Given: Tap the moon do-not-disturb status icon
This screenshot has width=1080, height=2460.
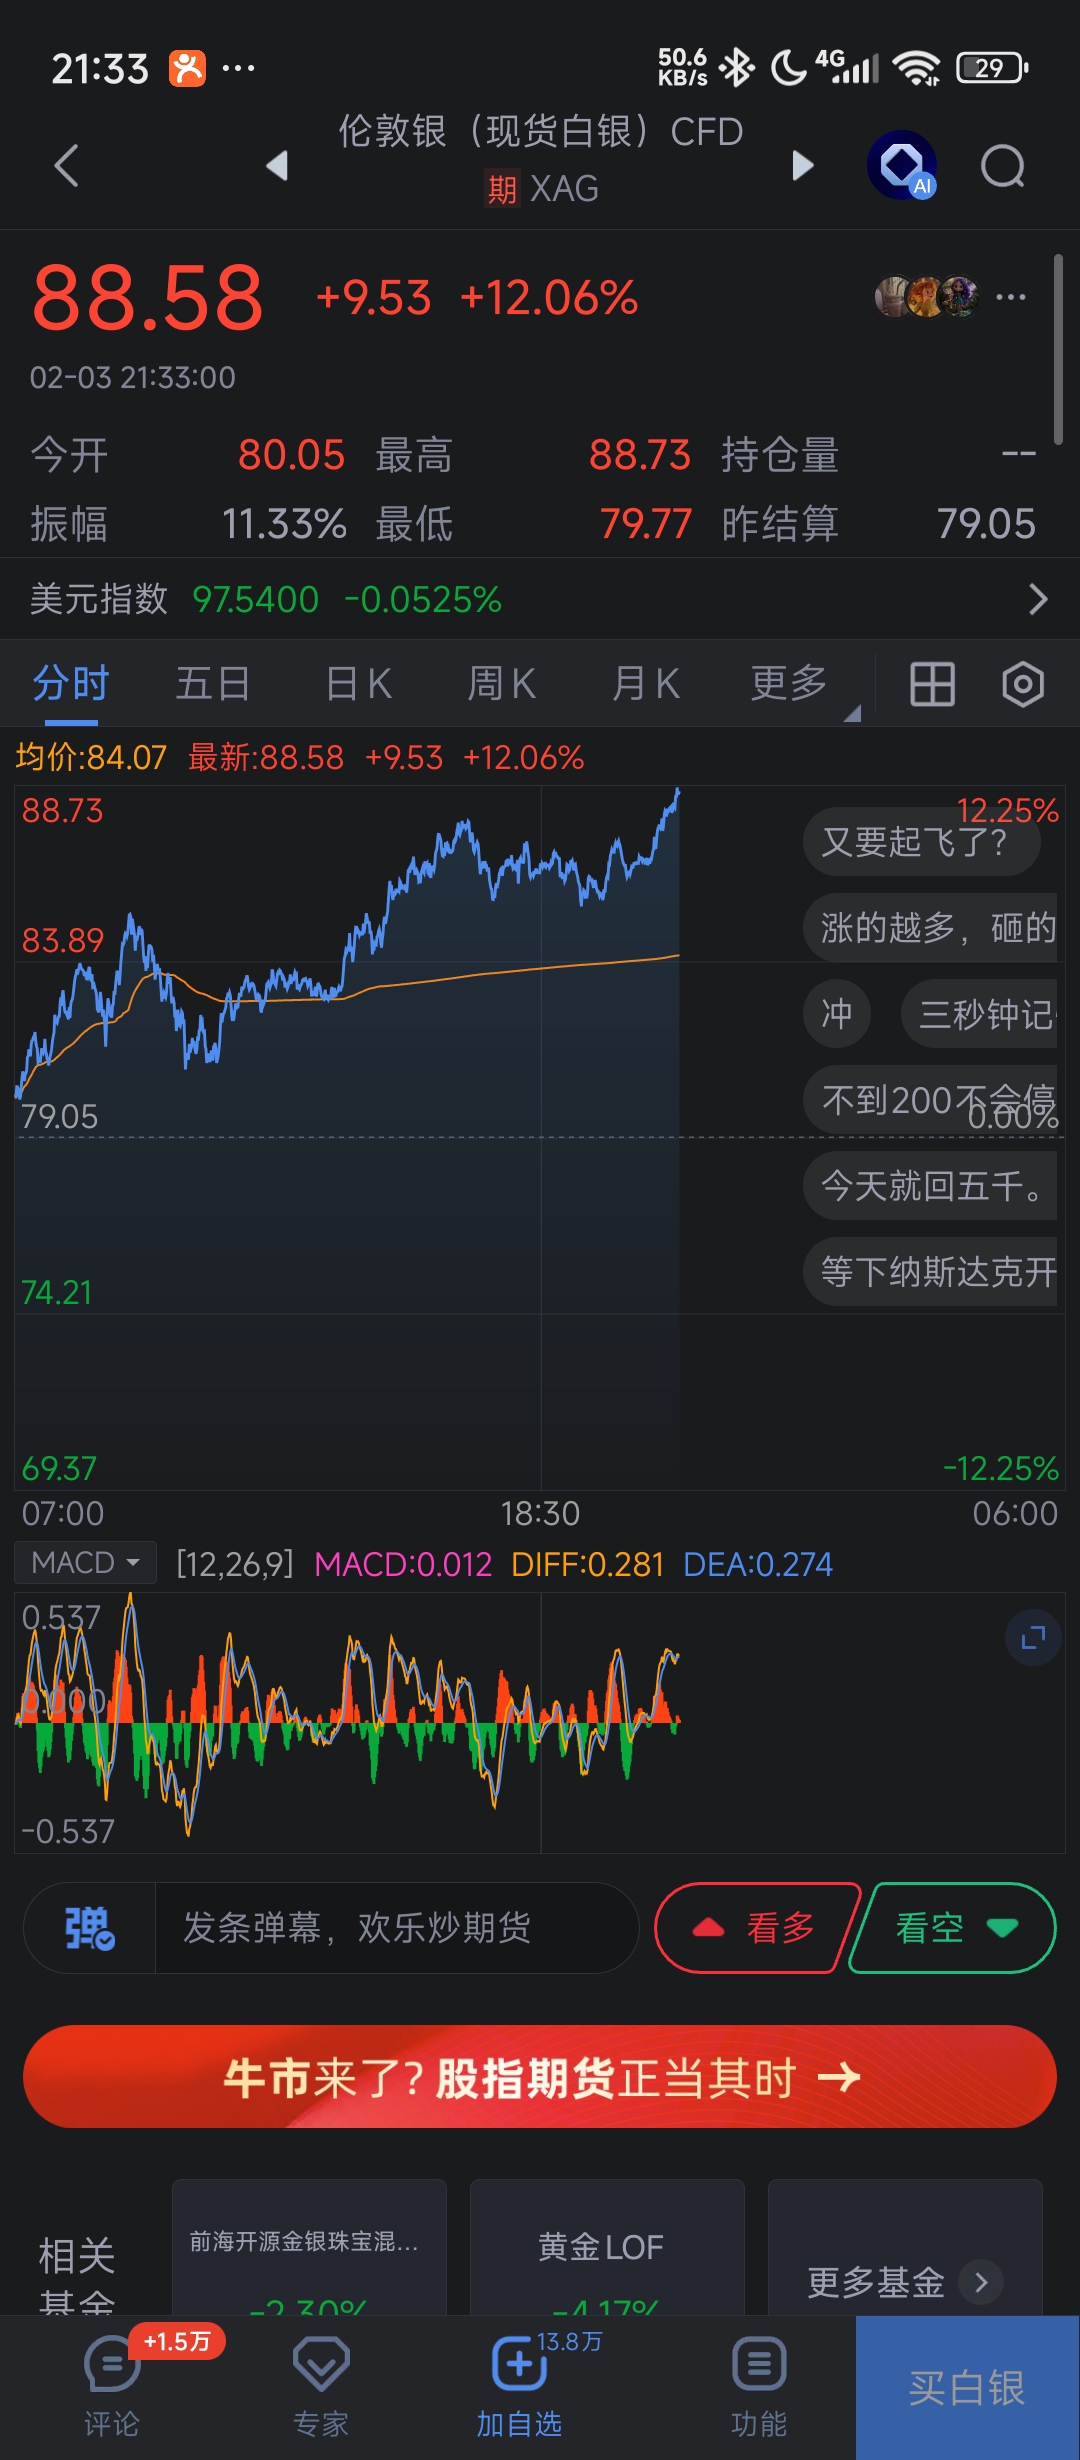Looking at the screenshot, I should [x=788, y=68].
